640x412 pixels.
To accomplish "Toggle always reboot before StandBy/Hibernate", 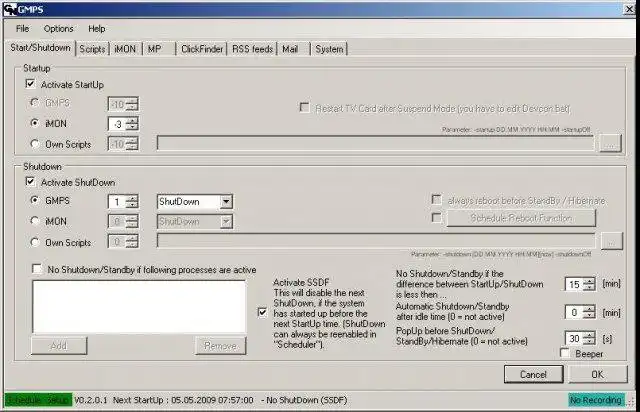I will [x=436, y=200].
